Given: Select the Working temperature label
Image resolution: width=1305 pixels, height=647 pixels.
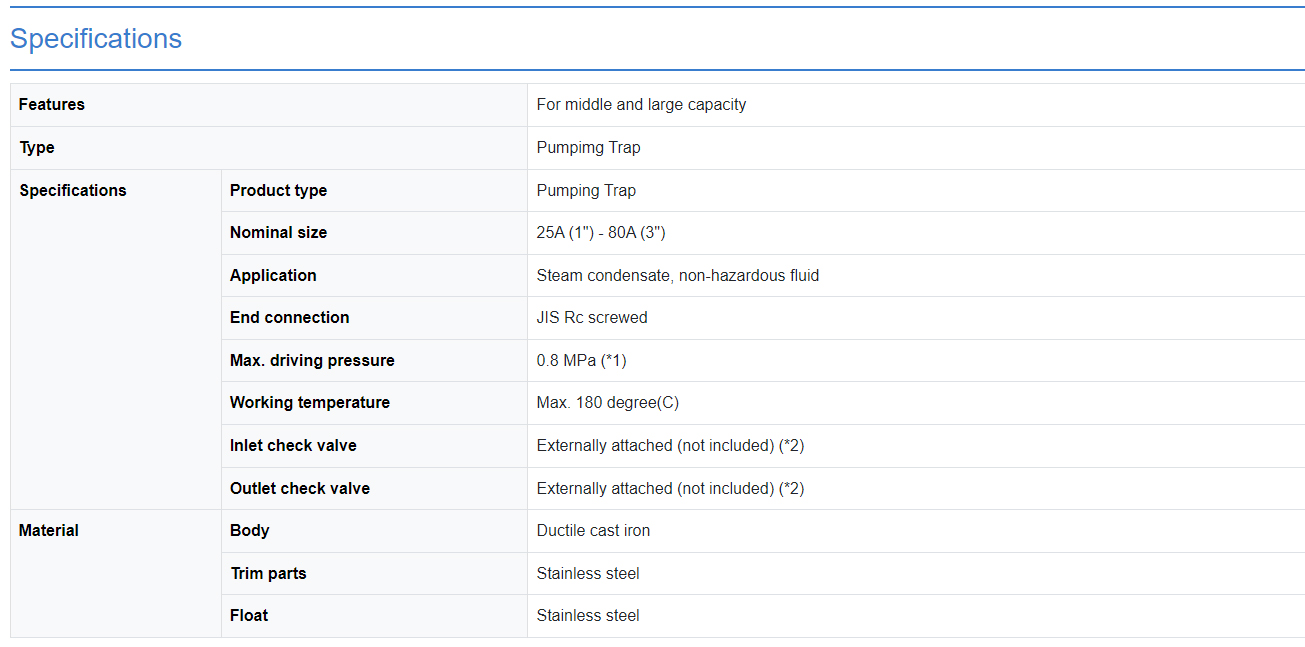Looking at the screenshot, I should 309,403.
